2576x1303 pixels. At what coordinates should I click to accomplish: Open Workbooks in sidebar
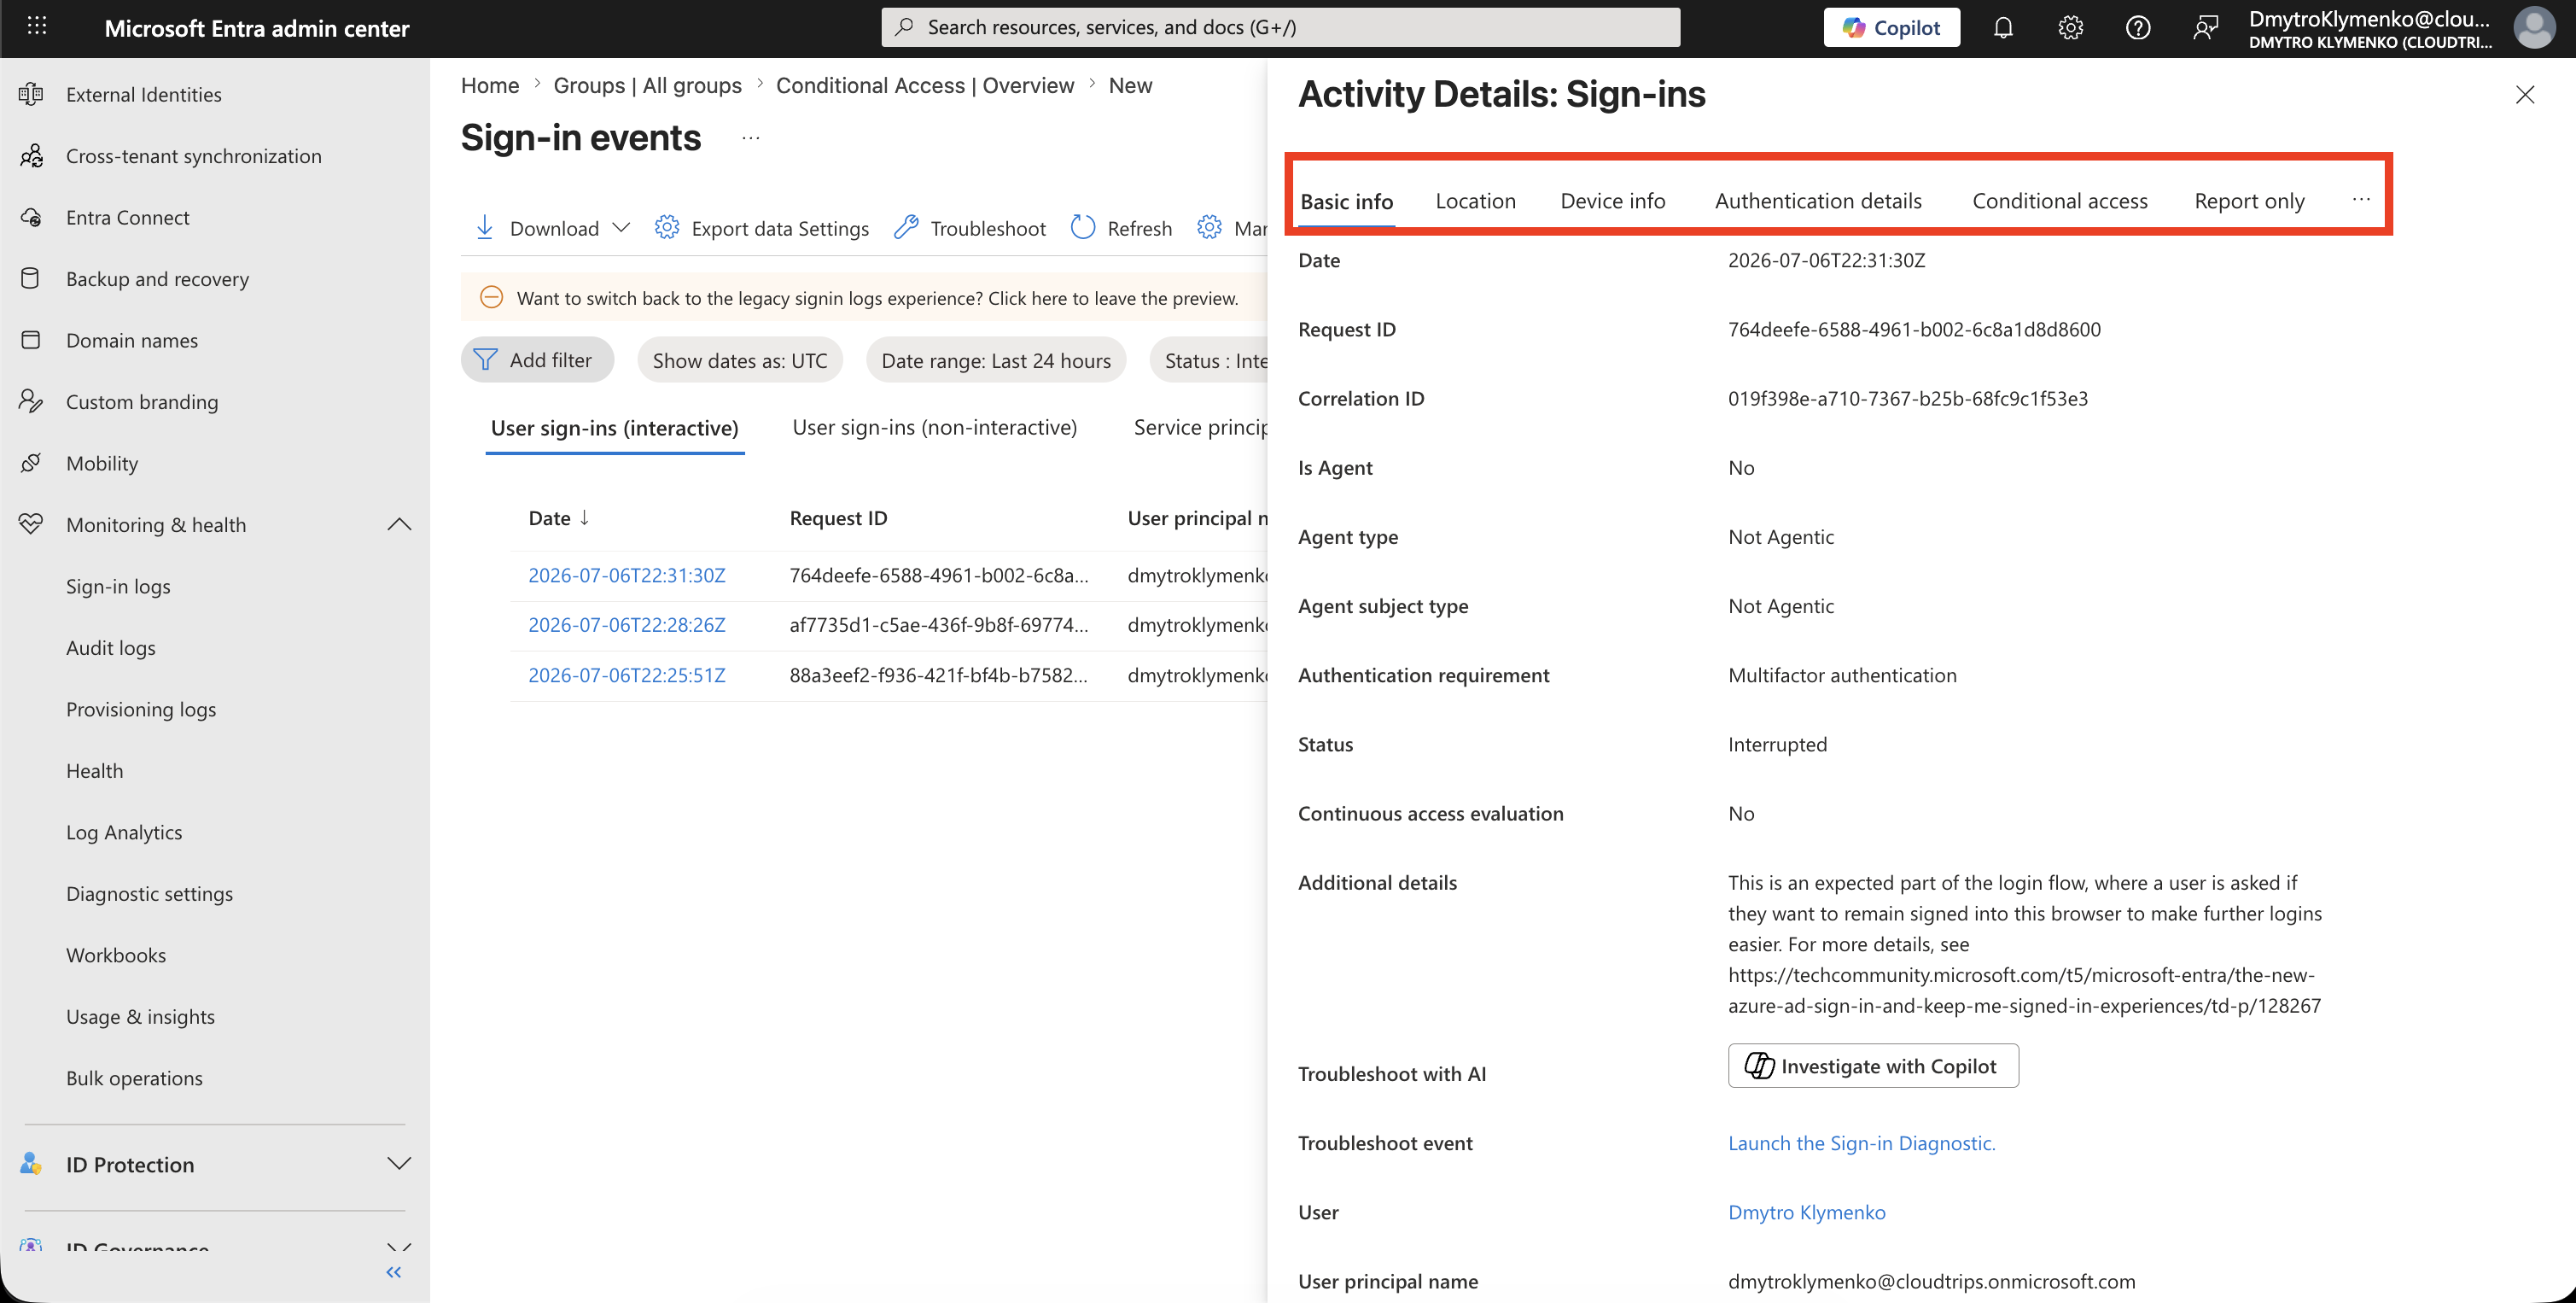tap(116, 955)
